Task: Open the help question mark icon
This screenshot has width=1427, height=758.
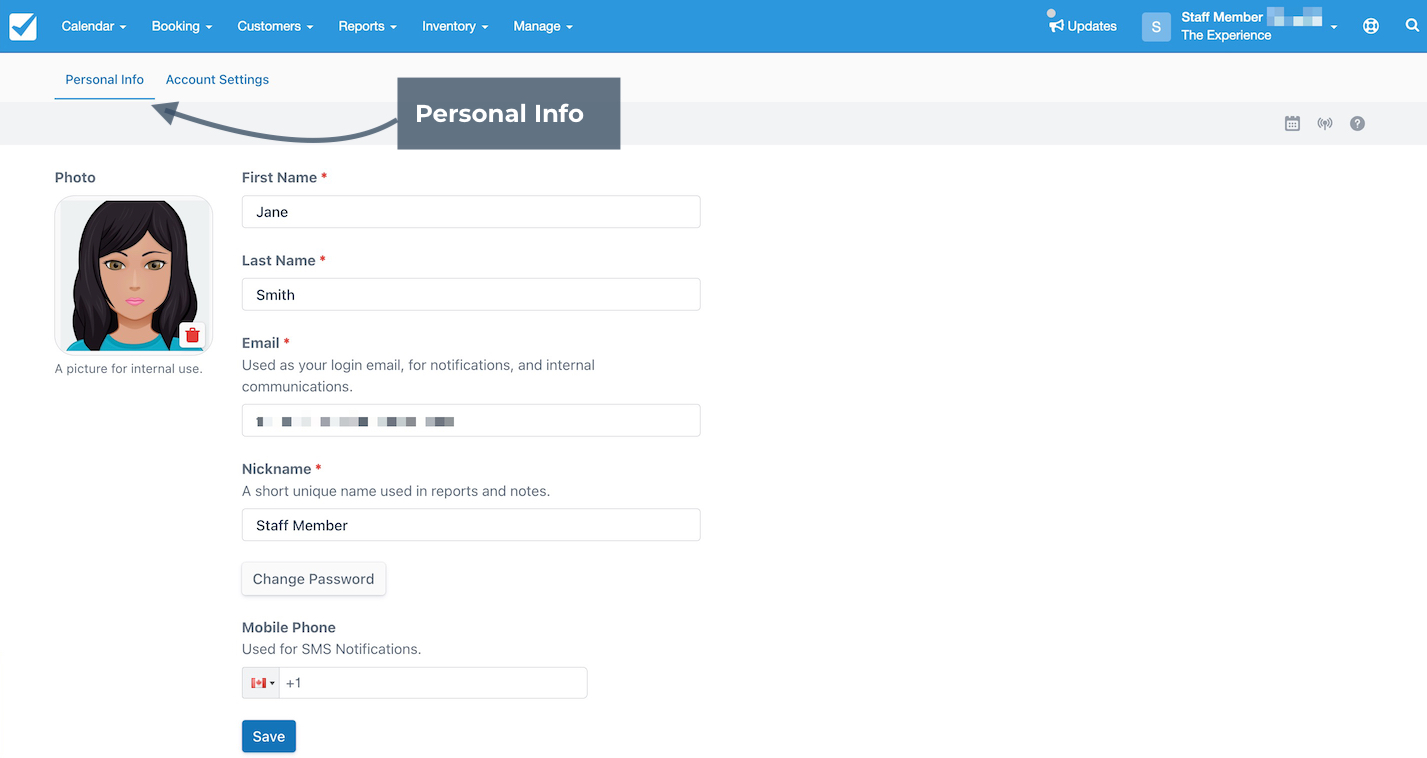Action: pos(1357,123)
